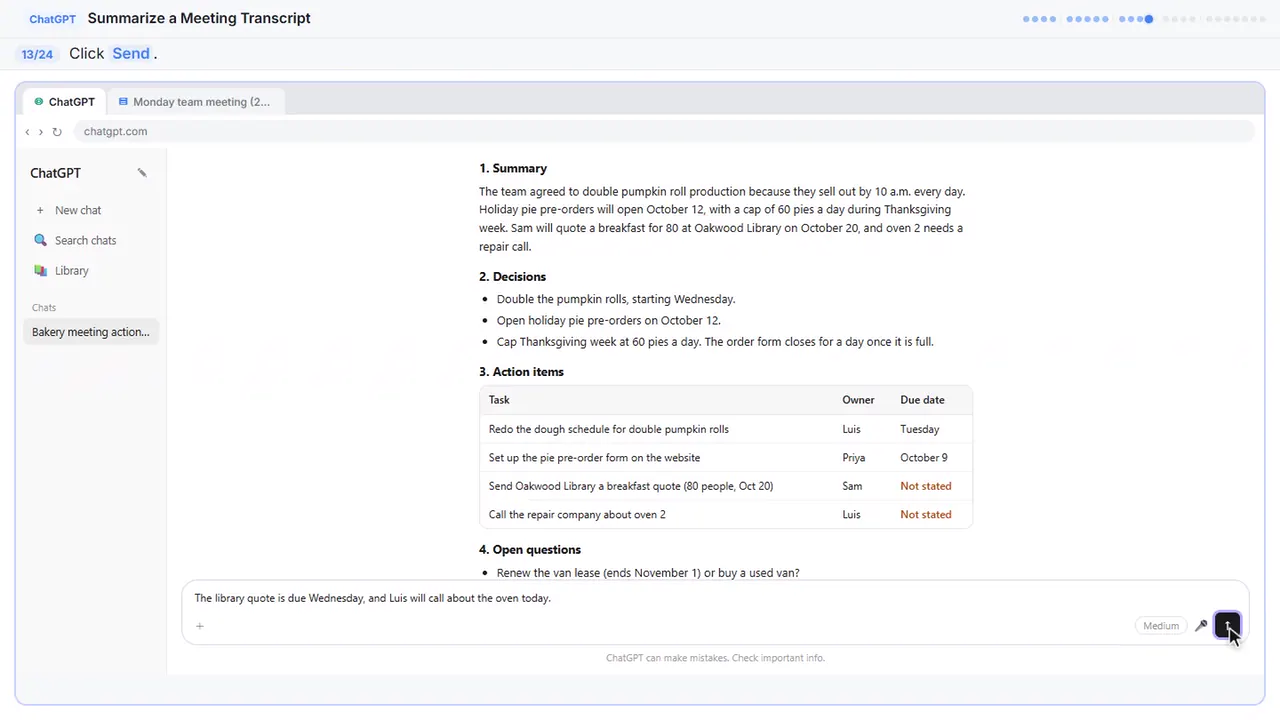Screen dimensions: 1280x720
Task: Click the ChatGPT sidebar title
Action: click(x=55, y=173)
